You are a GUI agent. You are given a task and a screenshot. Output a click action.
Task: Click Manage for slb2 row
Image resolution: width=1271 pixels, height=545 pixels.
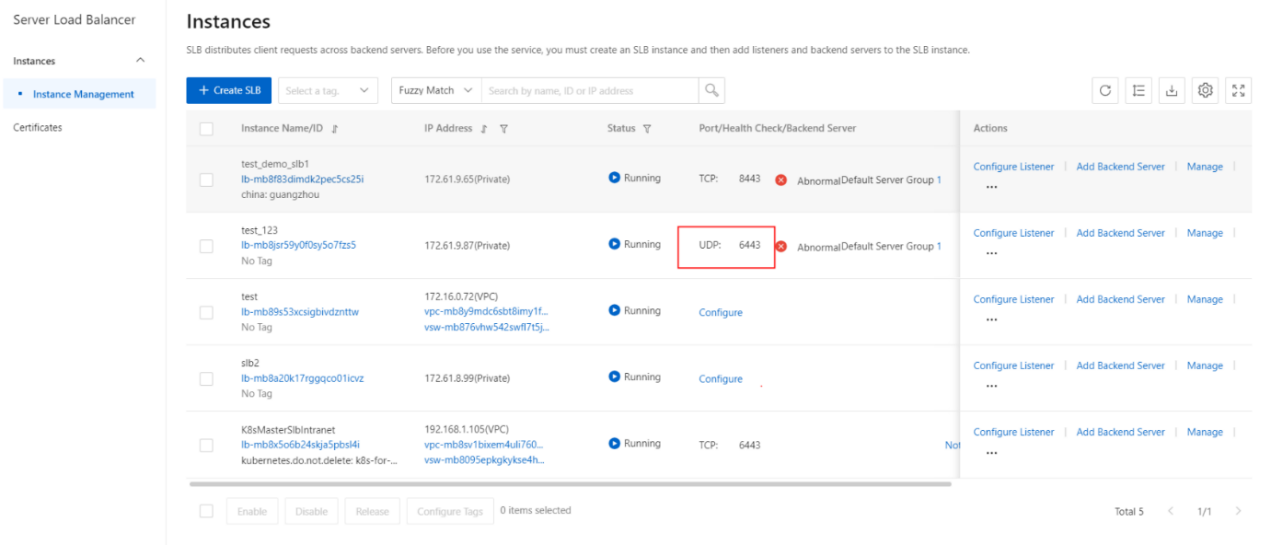pos(1204,366)
